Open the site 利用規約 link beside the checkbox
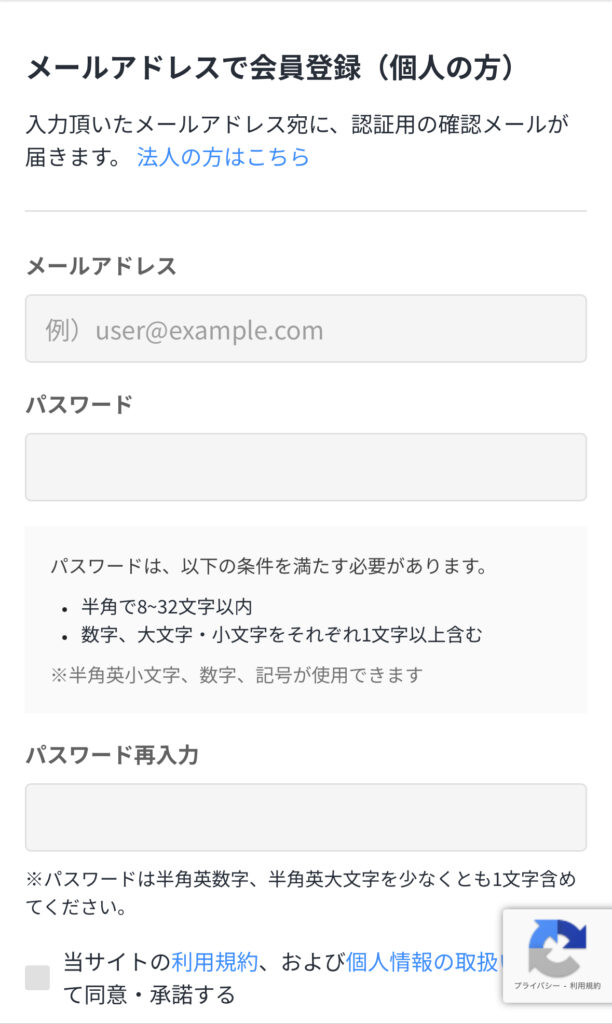This screenshot has width=612, height=1024. coord(216,962)
